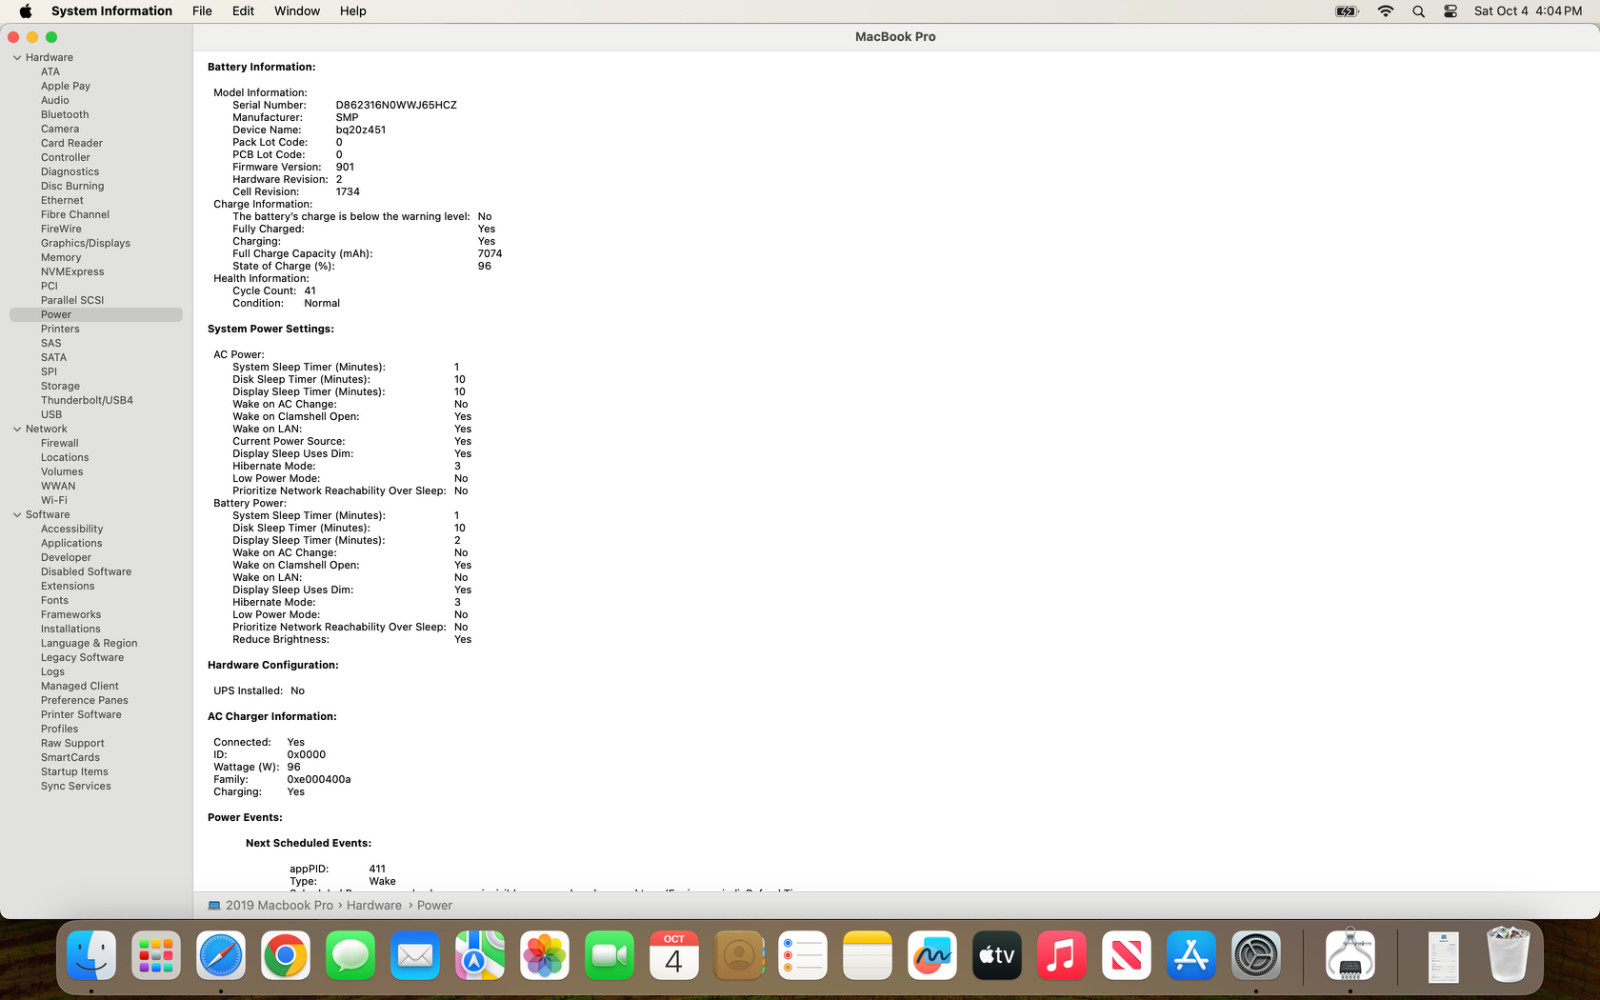
Task: Select Extensions in the sidebar
Action: click(x=68, y=587)
